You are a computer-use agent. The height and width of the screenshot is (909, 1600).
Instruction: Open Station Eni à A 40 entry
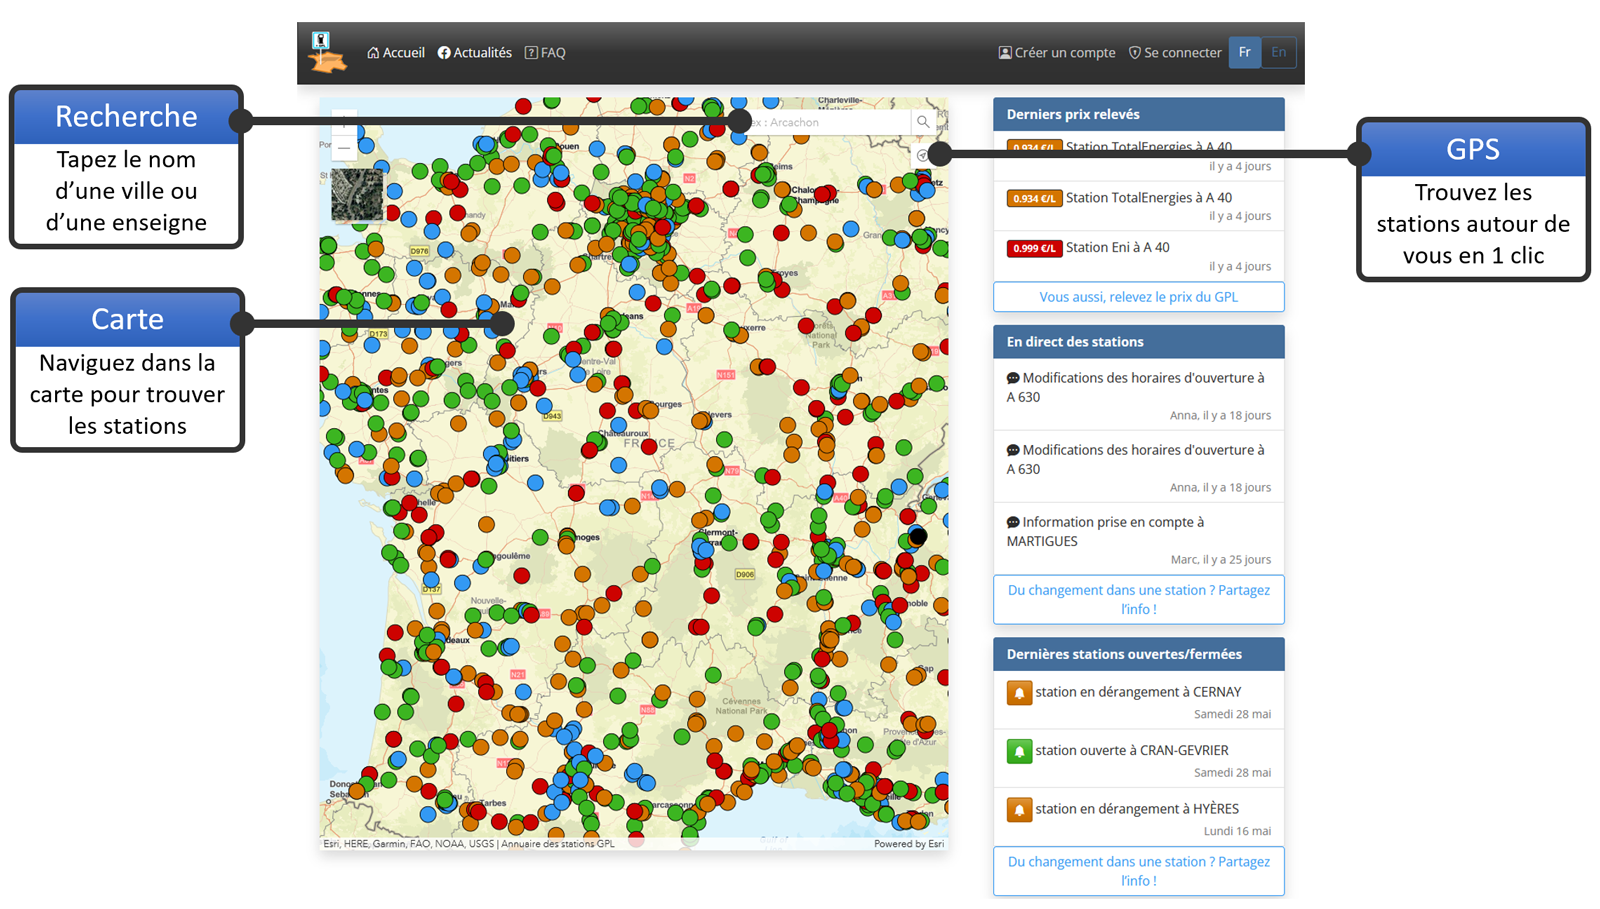point(1117,247)
